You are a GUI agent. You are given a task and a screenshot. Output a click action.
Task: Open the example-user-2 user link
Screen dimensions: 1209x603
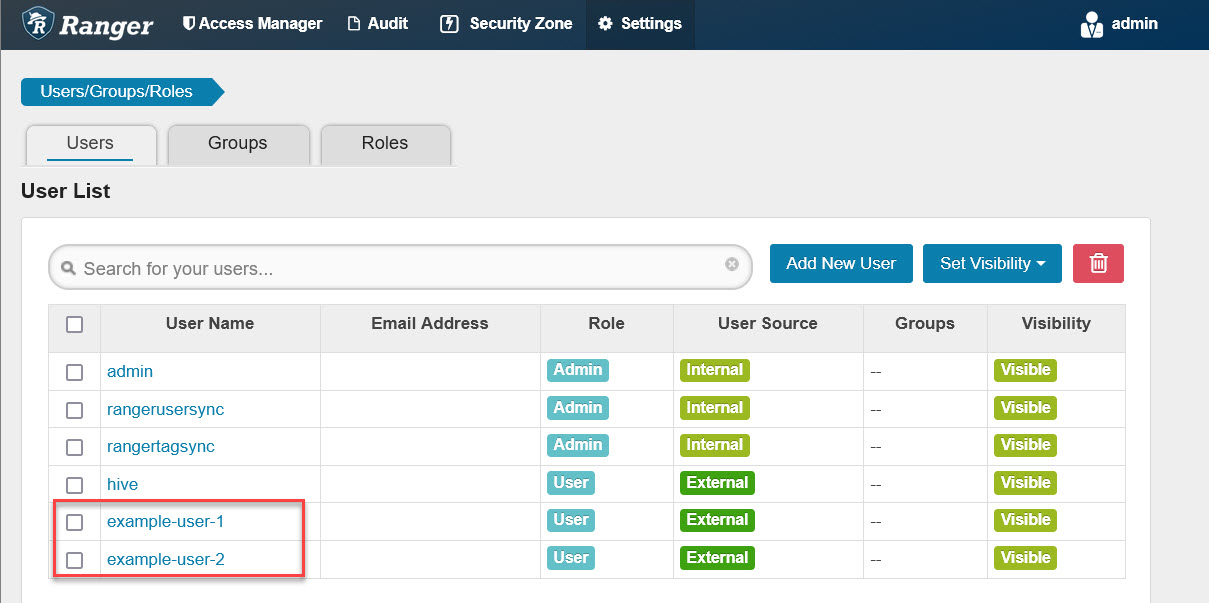pyautogui.click(x=166, y=559)
